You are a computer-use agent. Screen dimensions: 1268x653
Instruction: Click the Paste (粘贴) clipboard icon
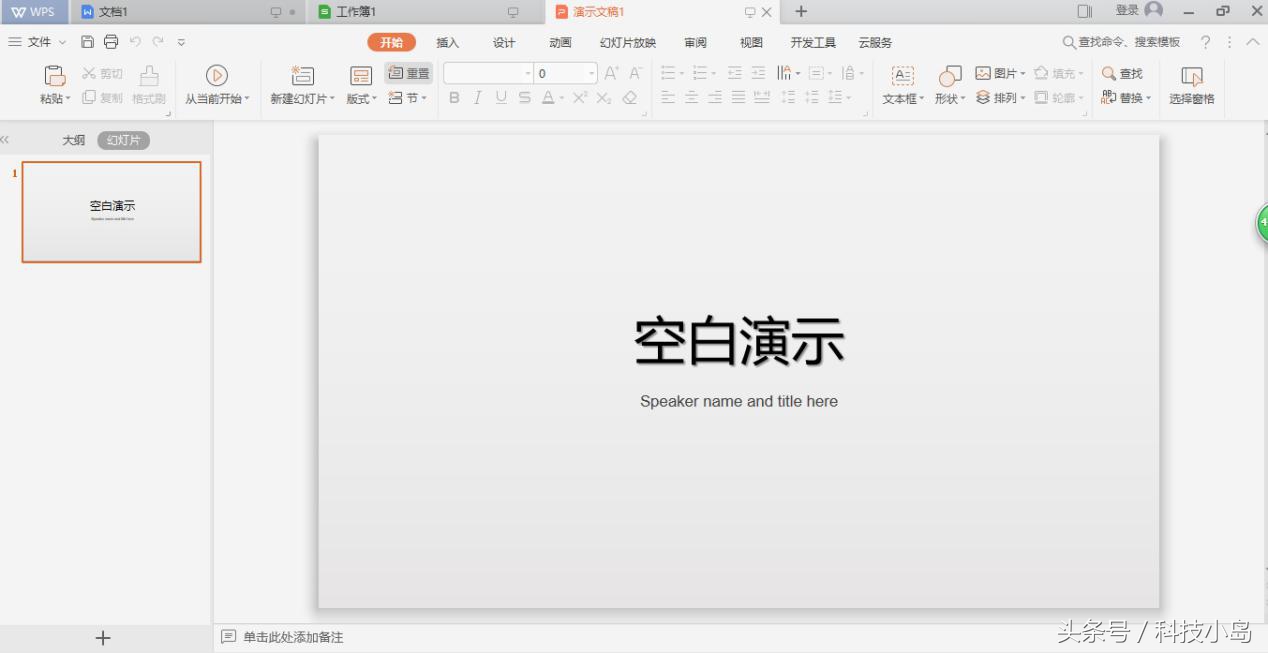tap(55, 76)
